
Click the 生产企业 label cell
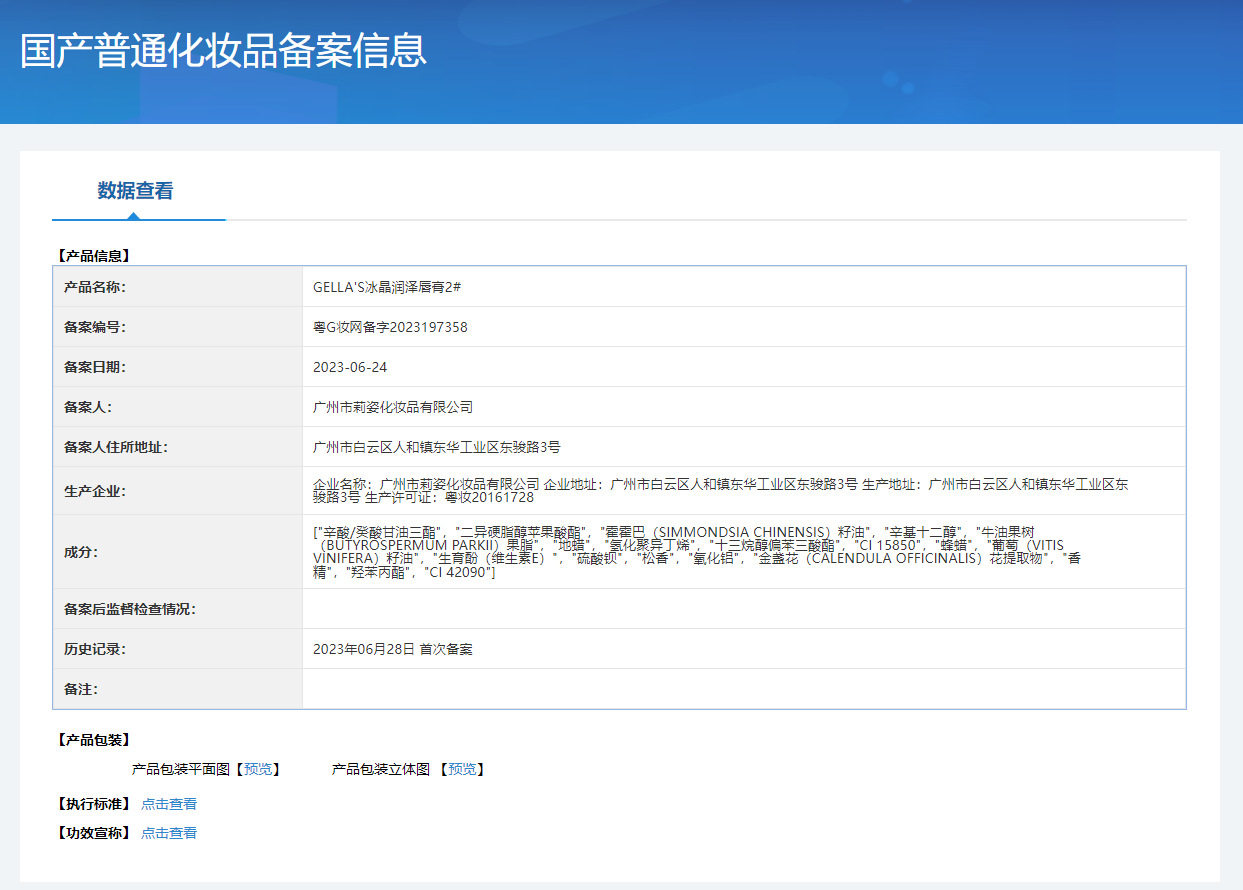[178, 491]
